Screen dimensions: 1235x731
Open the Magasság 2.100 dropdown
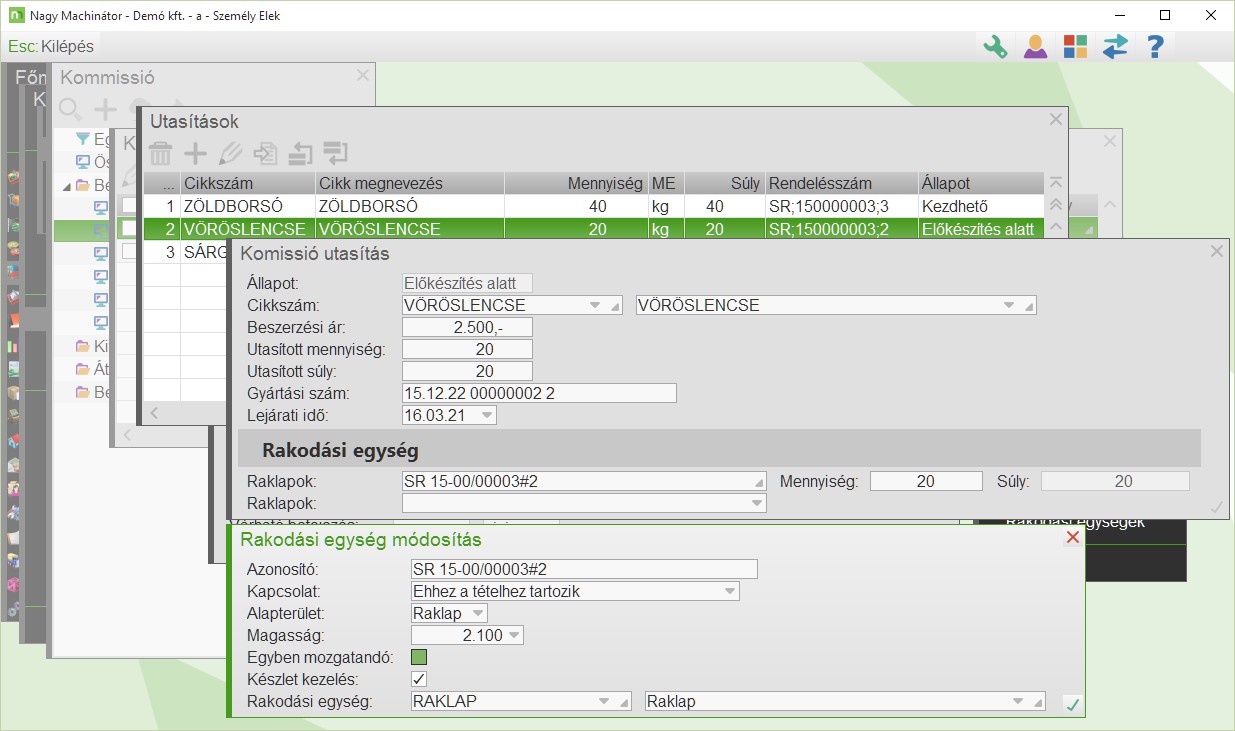(514, 635)
